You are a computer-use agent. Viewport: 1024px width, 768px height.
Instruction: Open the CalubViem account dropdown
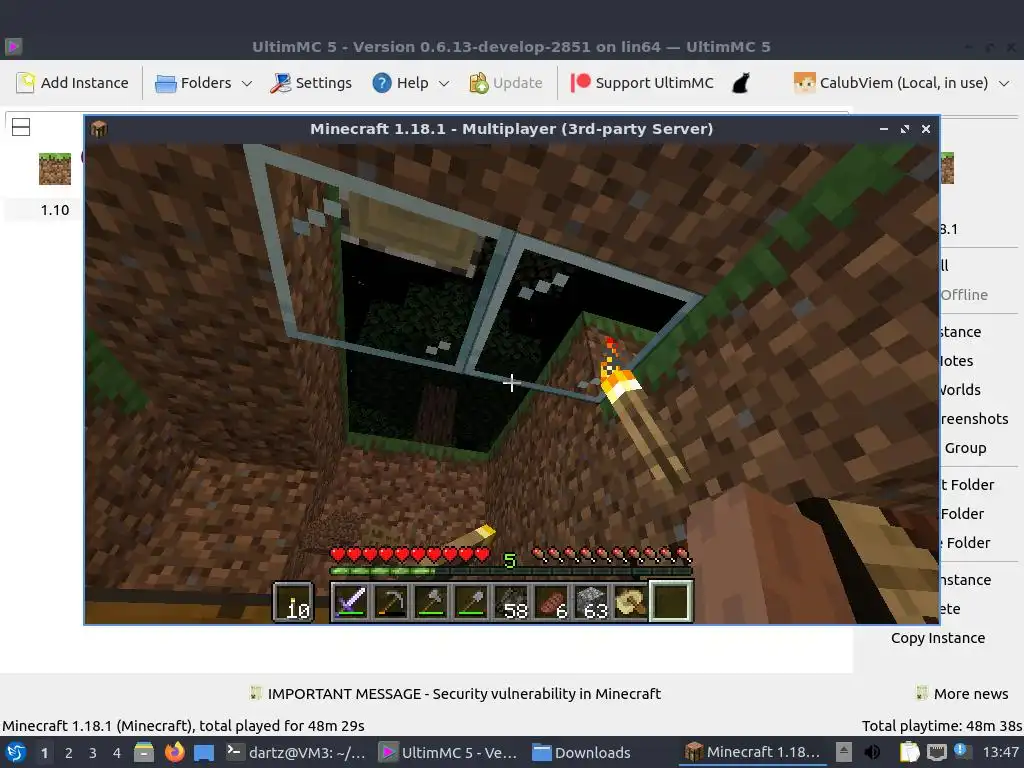(901, 83)
